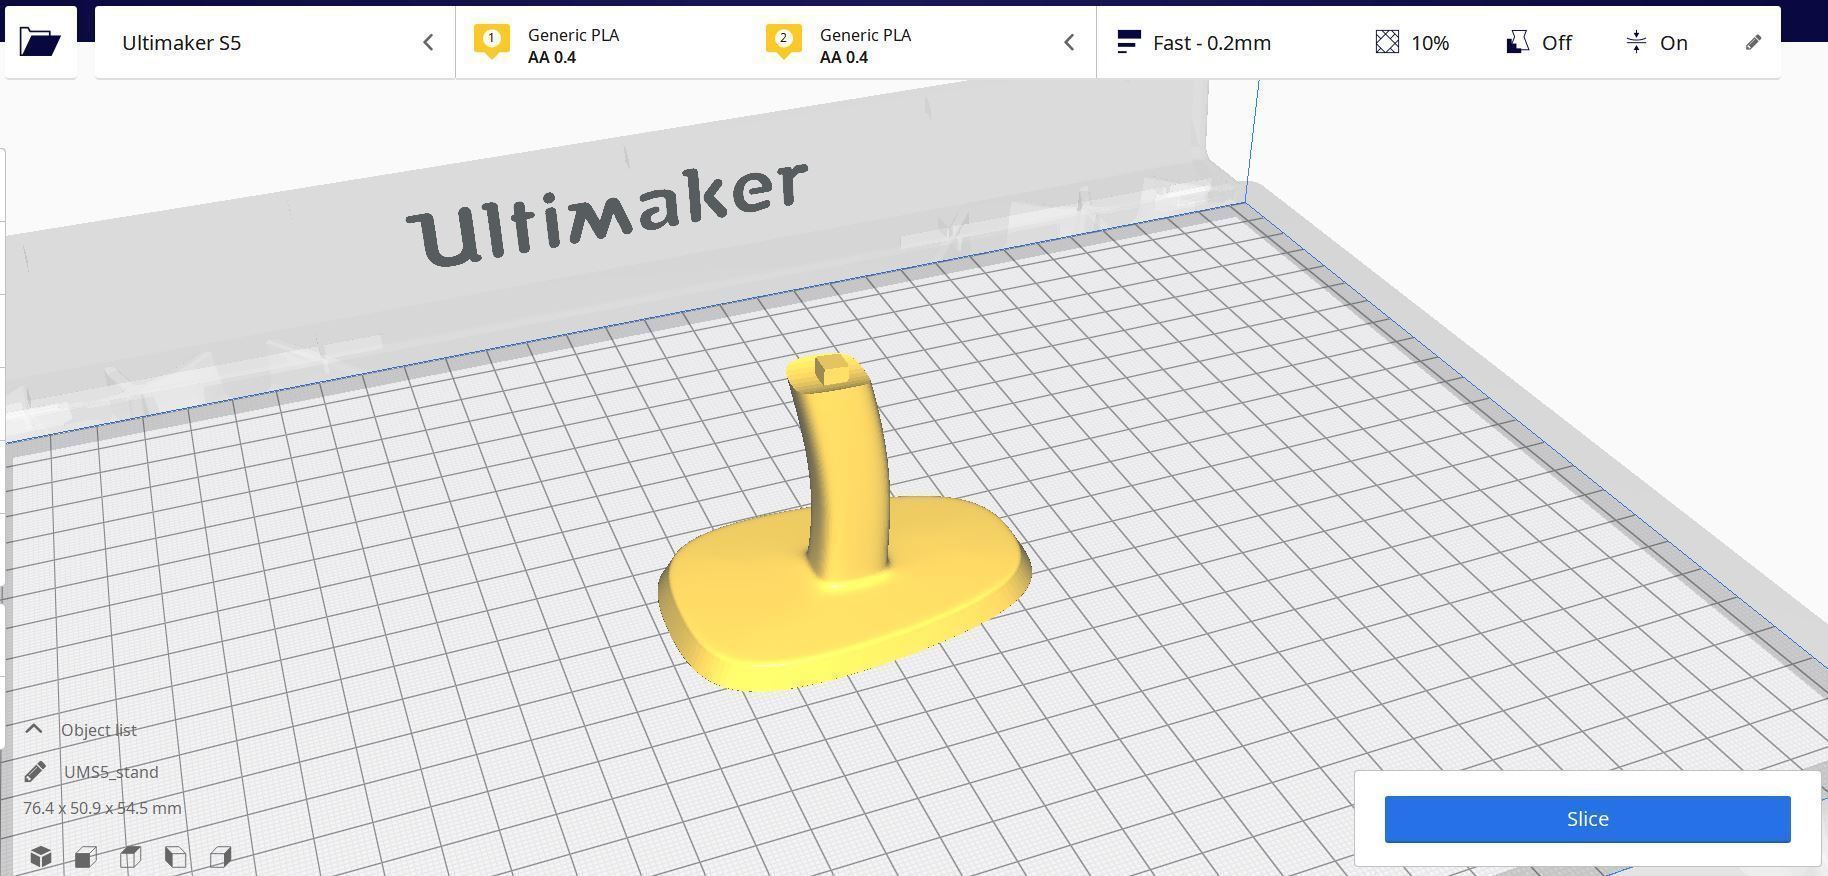Image resolution: width=1828 pixels, height=876 pixels.
Task: Click the support Off indicator
Action: pyautogui.click(x=1539, y=43)
